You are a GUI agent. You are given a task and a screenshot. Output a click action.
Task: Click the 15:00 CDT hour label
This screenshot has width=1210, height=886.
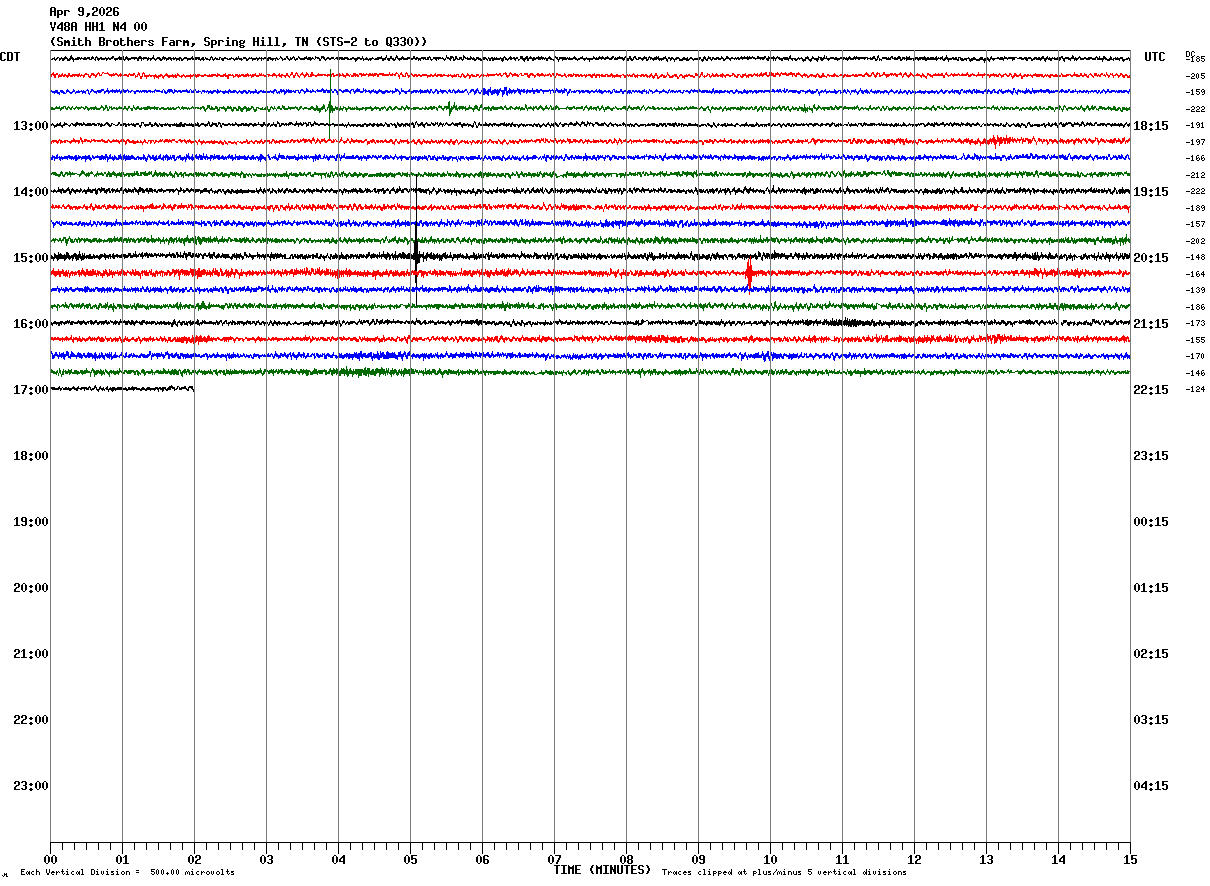click(31, 258)
